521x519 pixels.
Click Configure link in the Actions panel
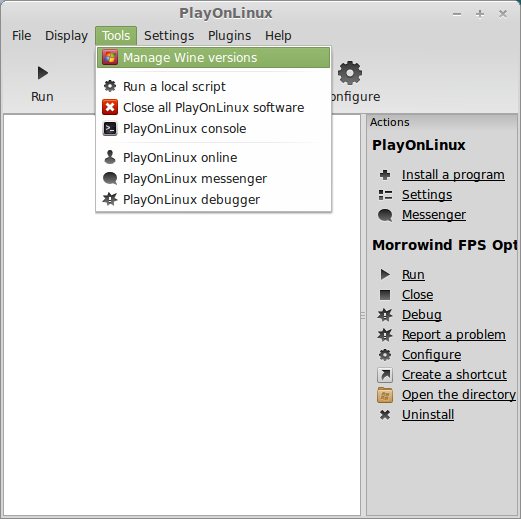pos(431,355)
